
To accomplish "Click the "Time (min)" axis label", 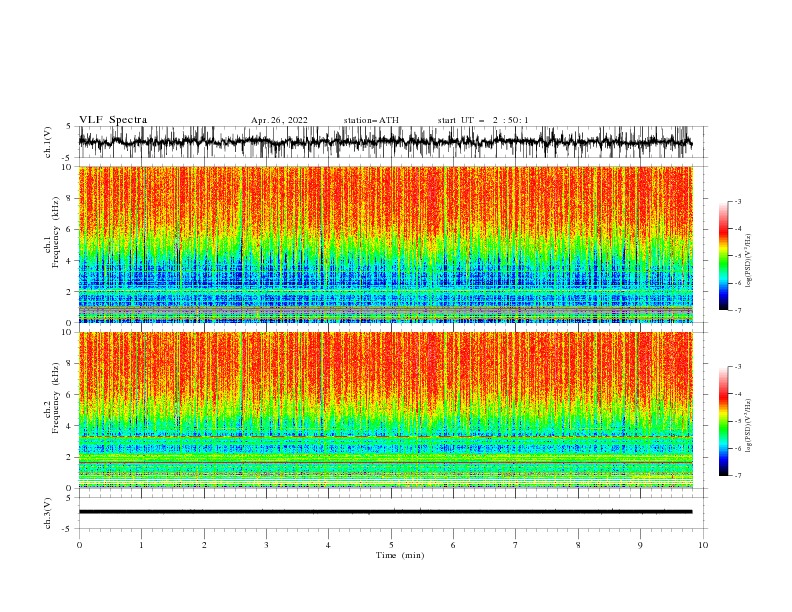I will click(400, 555).
